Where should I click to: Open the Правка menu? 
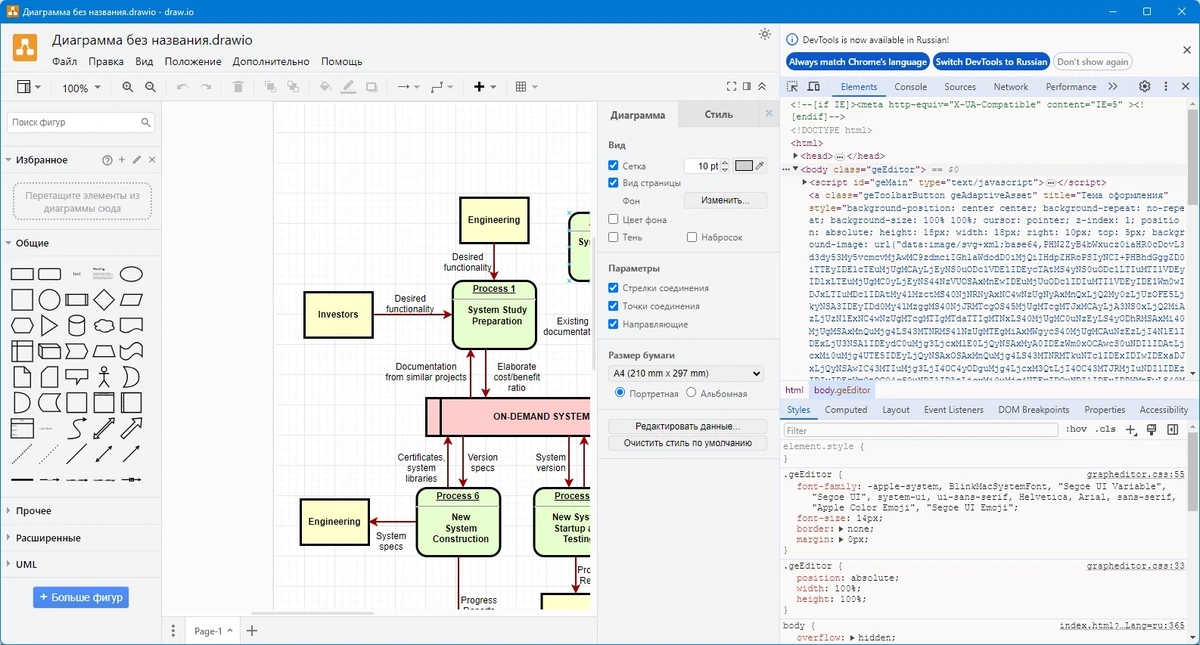[106, 62]
